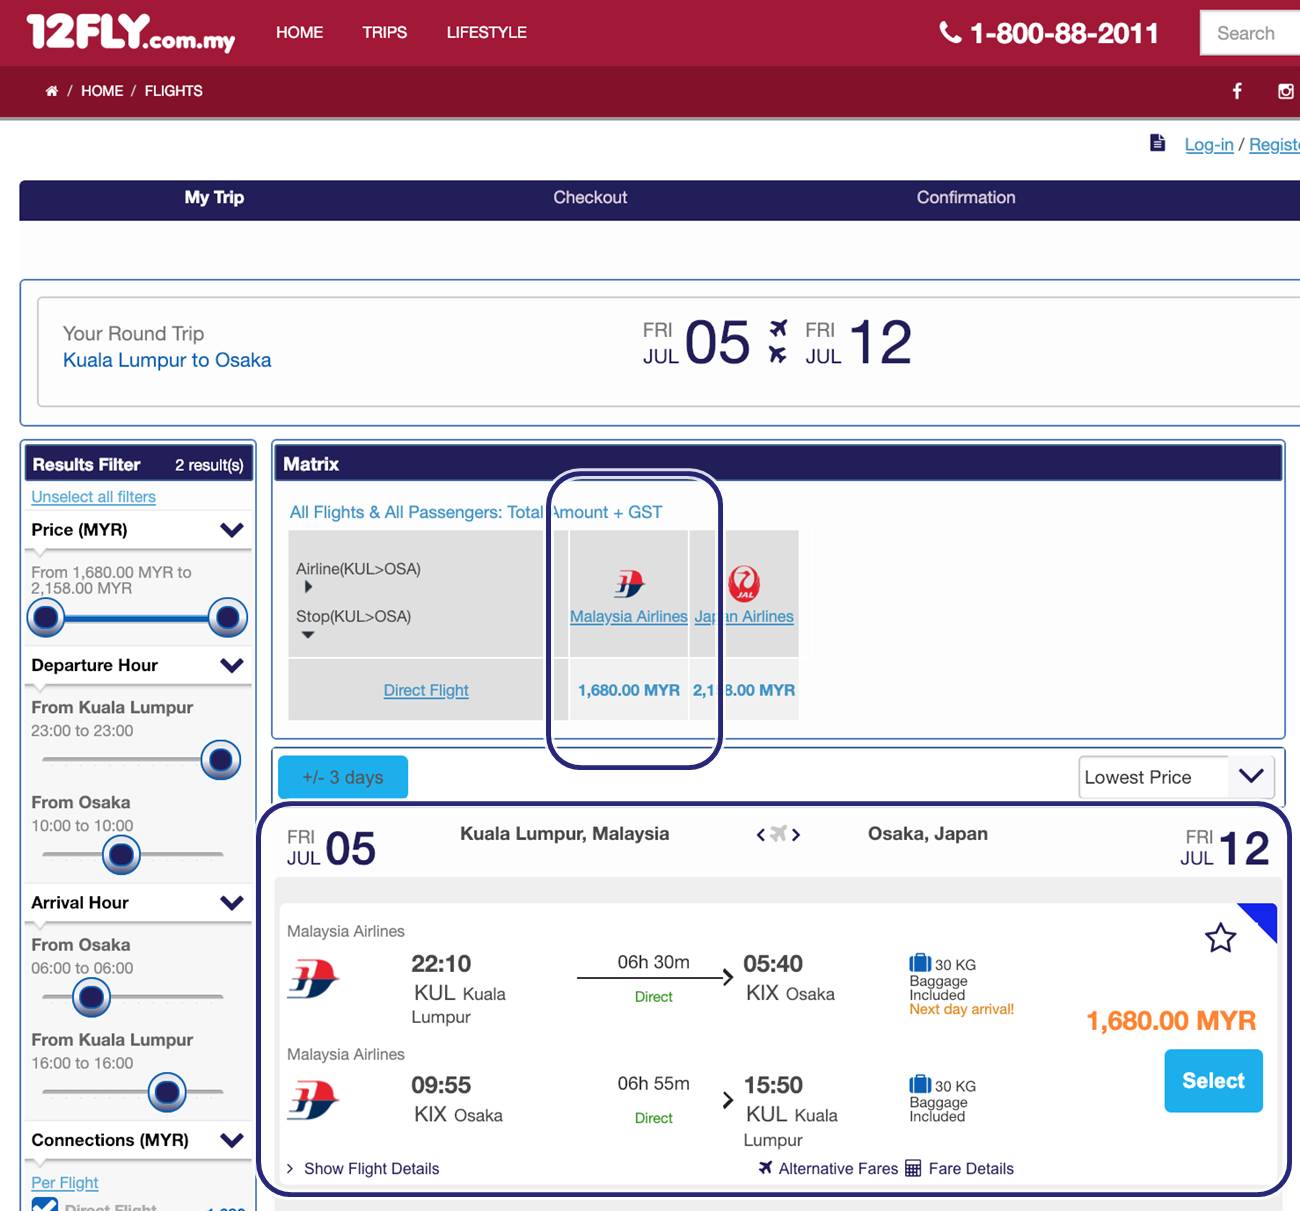Collapse the Departure Hour filter
Screen dimensions: 1300x1211
click(x=232, y=665)
